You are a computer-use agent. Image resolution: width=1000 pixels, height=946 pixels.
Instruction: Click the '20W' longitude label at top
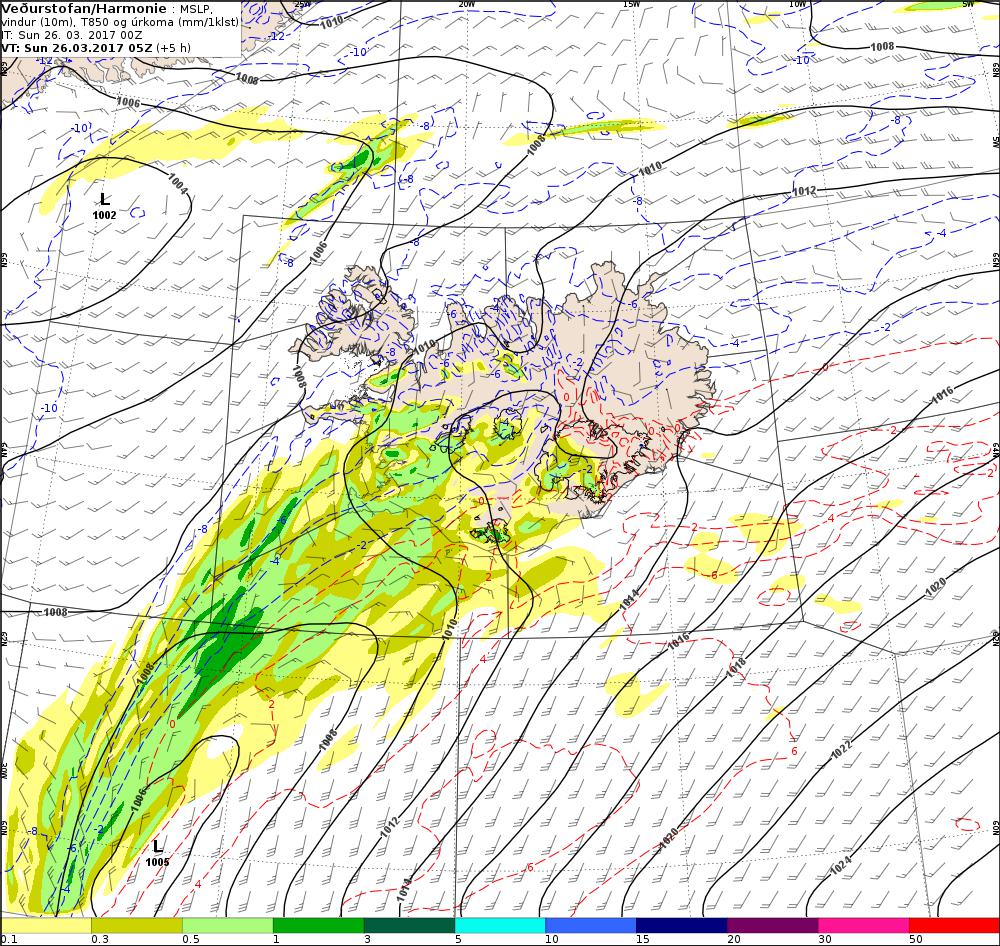pos(466,4)
